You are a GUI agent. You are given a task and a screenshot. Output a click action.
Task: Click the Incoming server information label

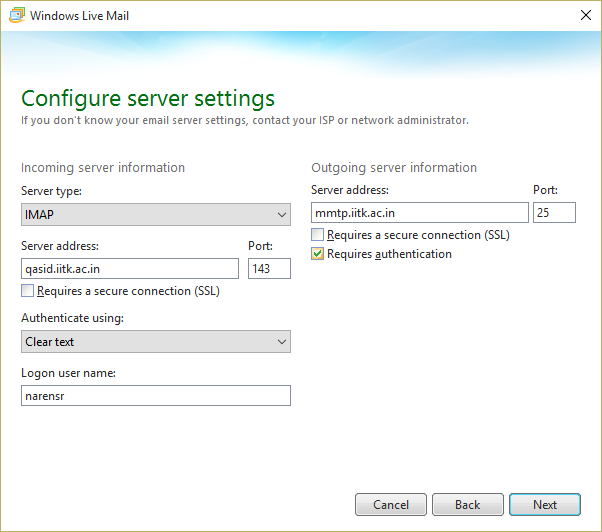pyautogui.click(x=103, y=168)
